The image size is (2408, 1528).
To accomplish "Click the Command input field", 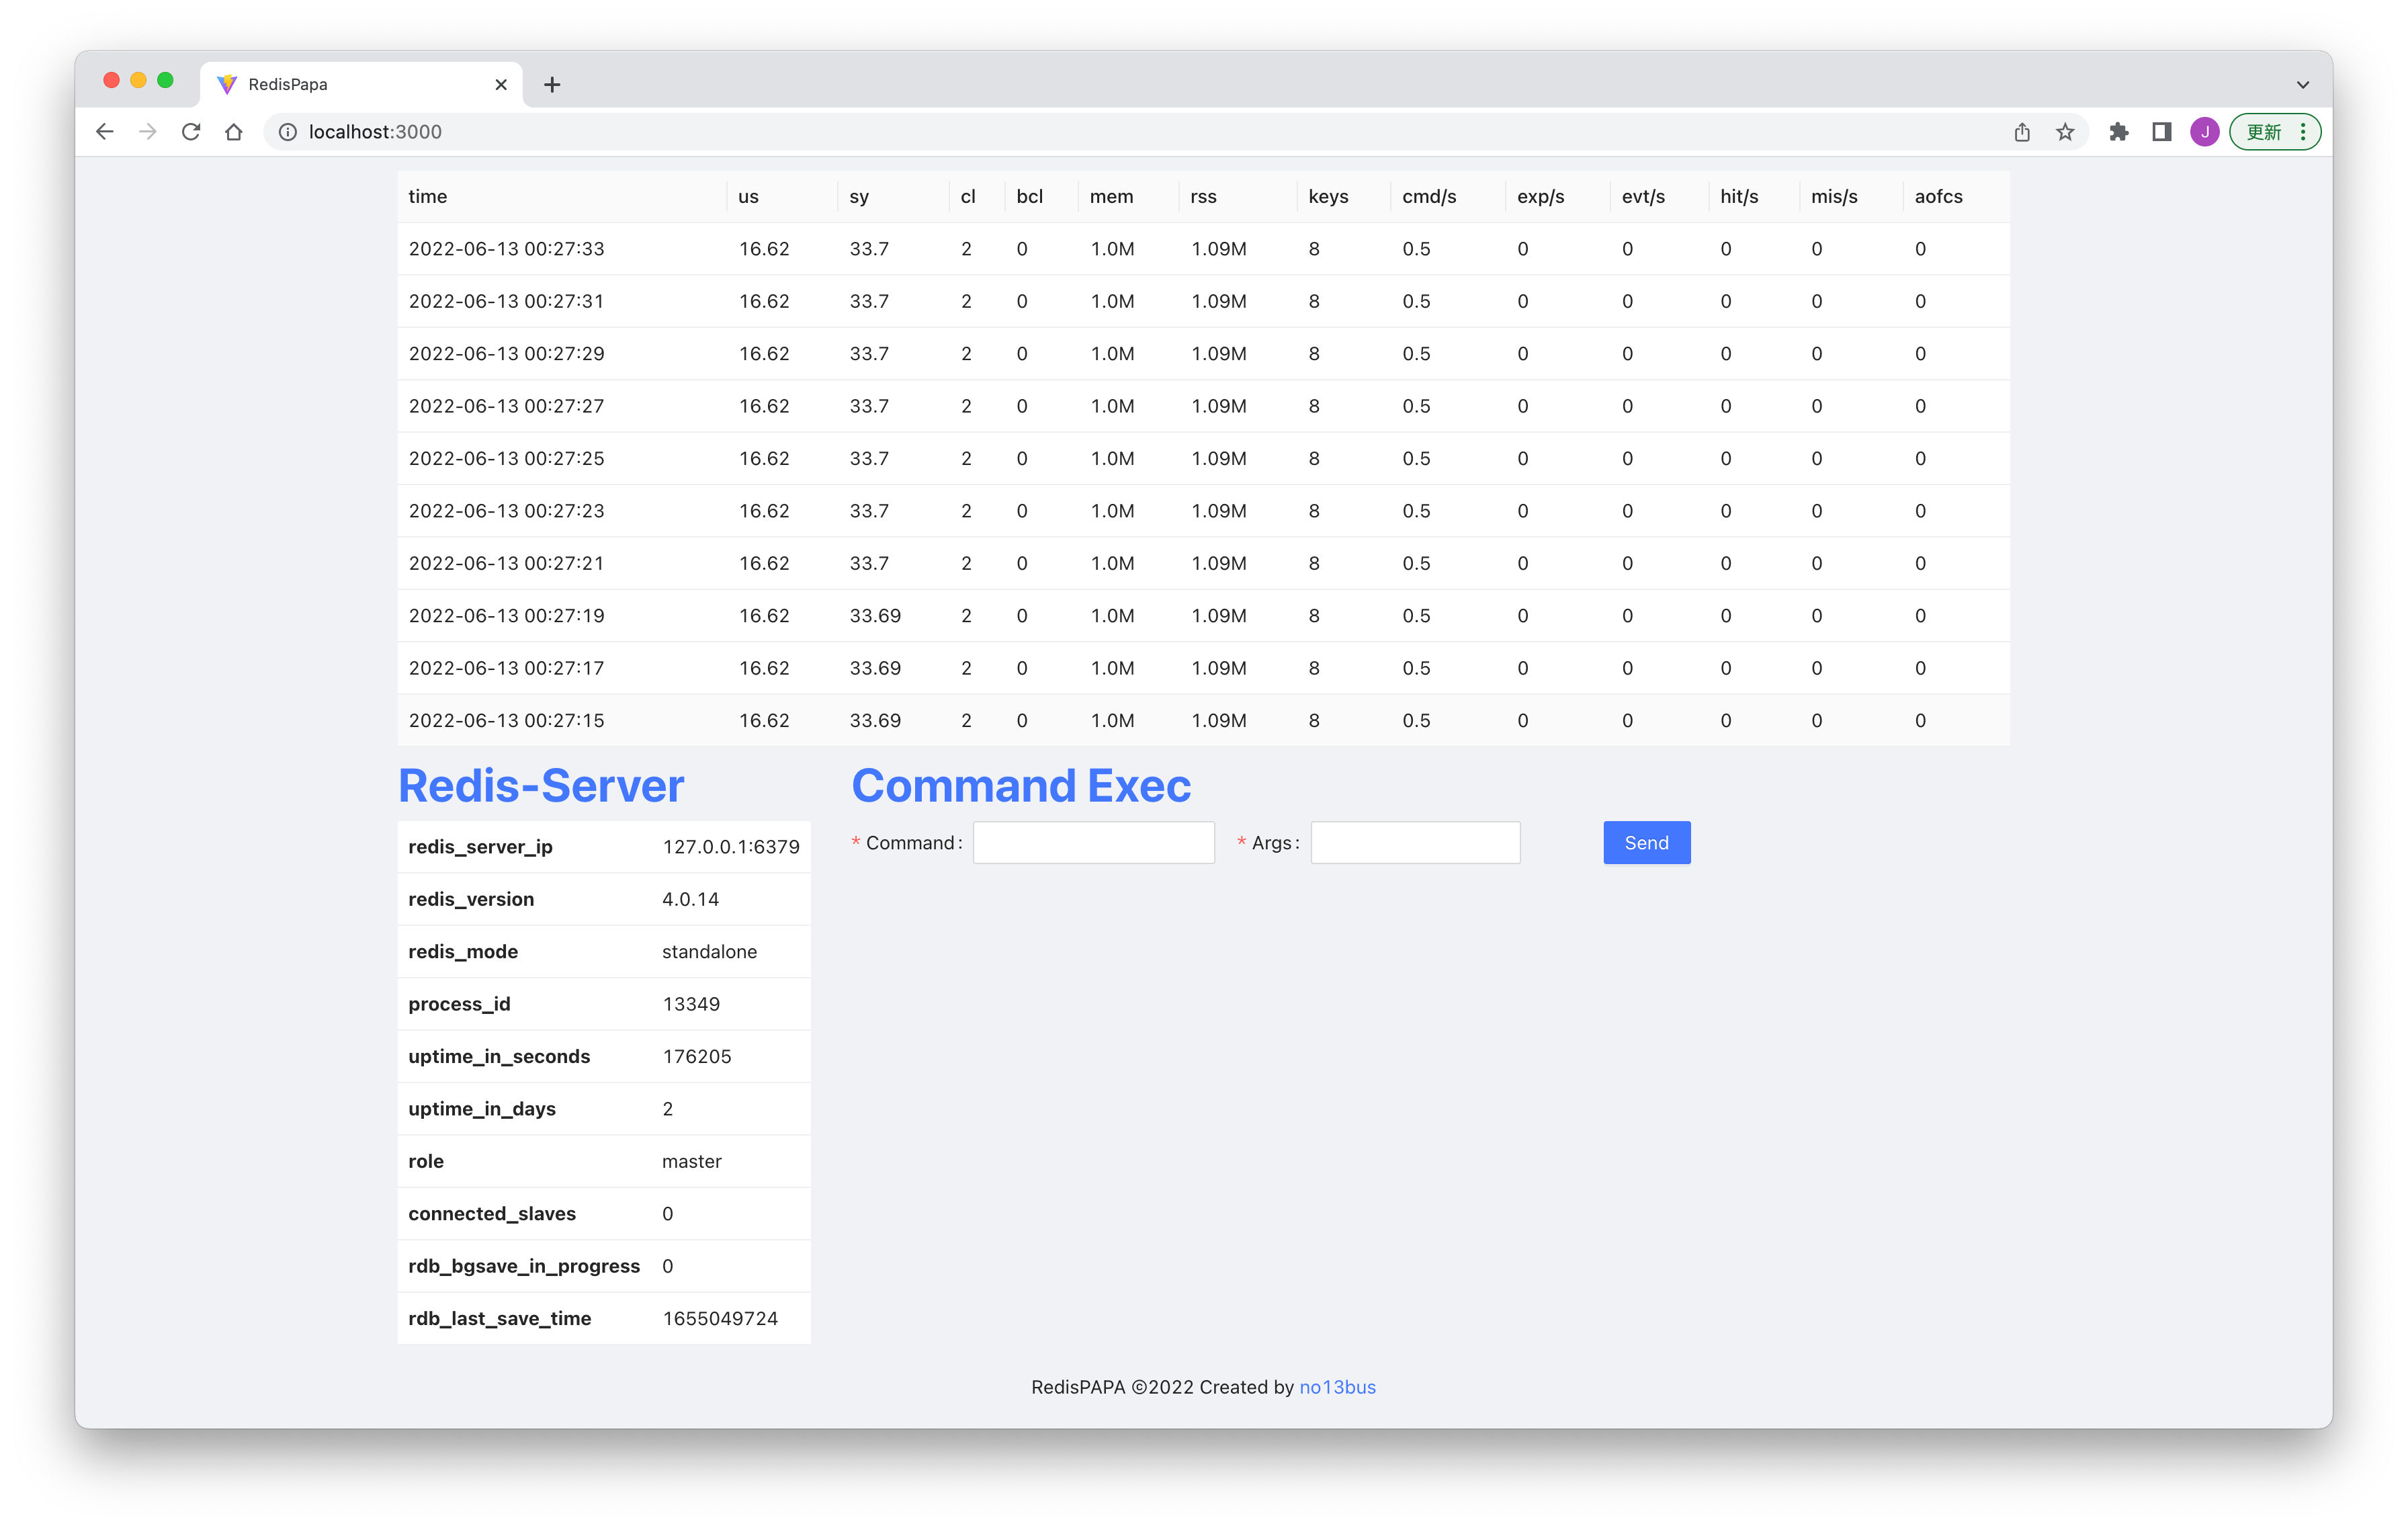I will pyautogui.click(x=1093, y=842).
